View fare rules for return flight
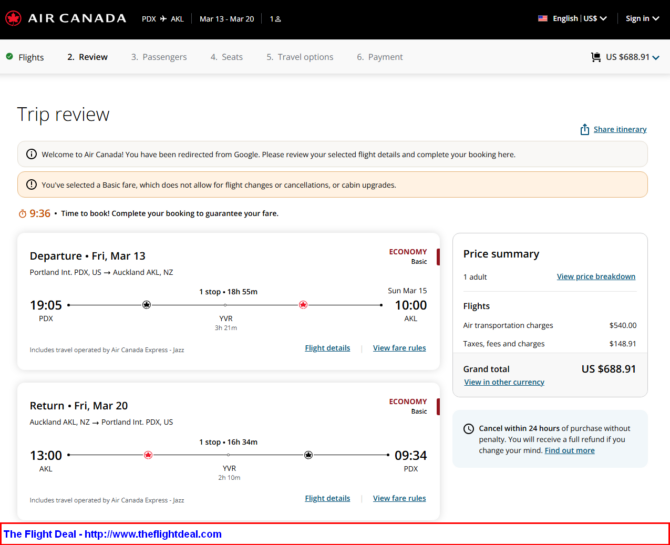 click(x=399, y=498)
